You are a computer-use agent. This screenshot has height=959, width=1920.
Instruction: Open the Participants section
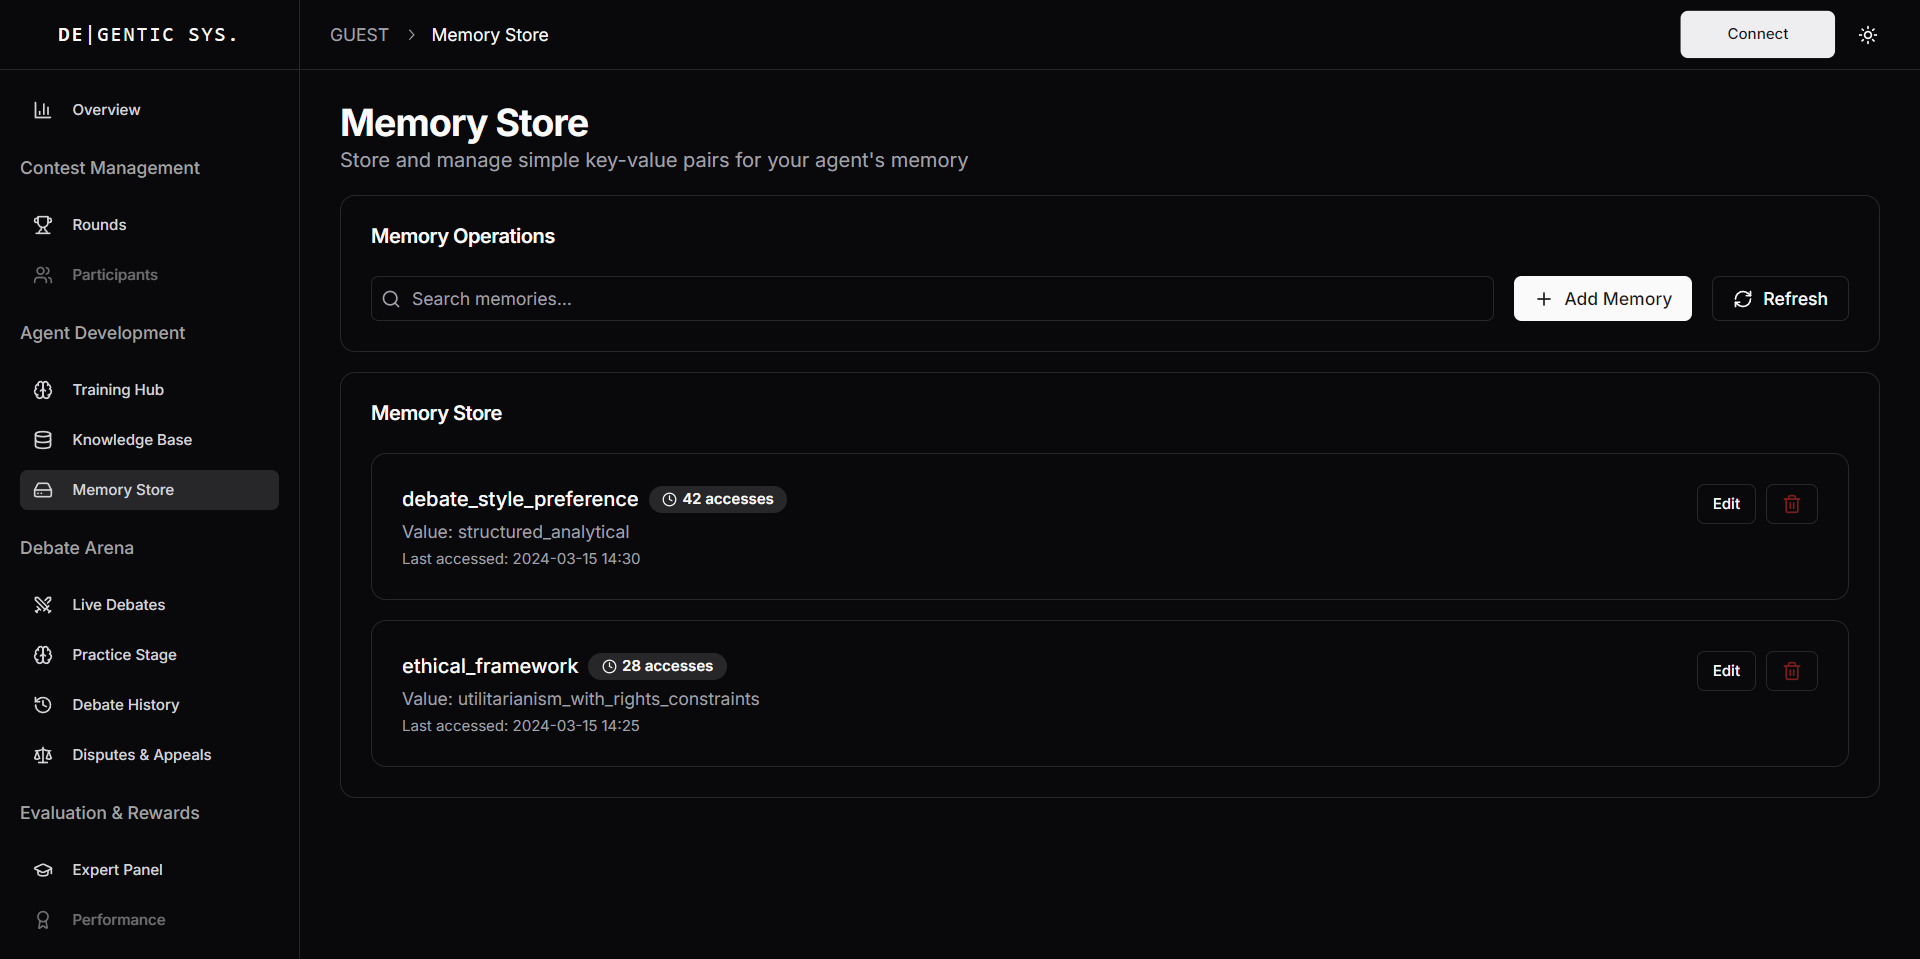[115, 275]
